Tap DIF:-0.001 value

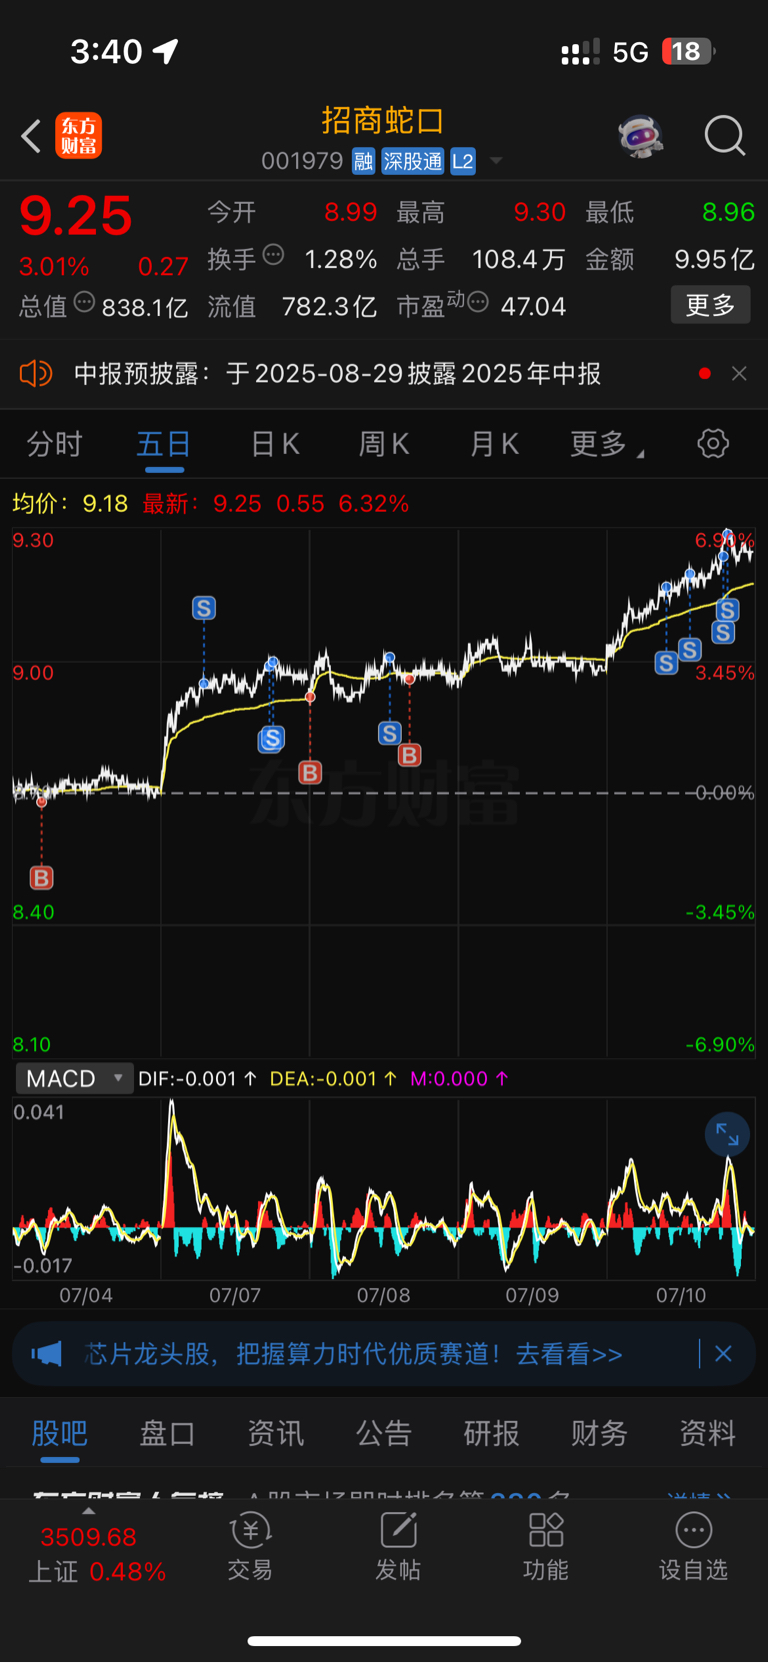click(197, 1079)
